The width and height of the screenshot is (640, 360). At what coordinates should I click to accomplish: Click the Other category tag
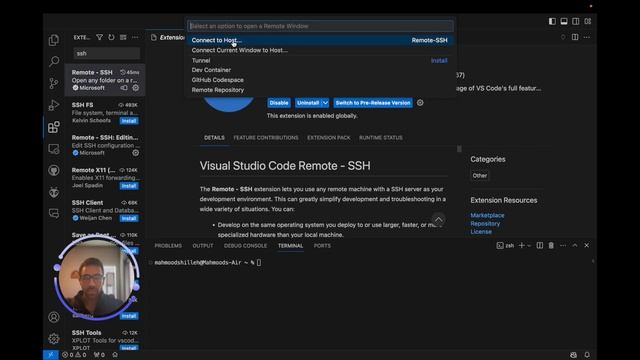[x=480, y=176]
